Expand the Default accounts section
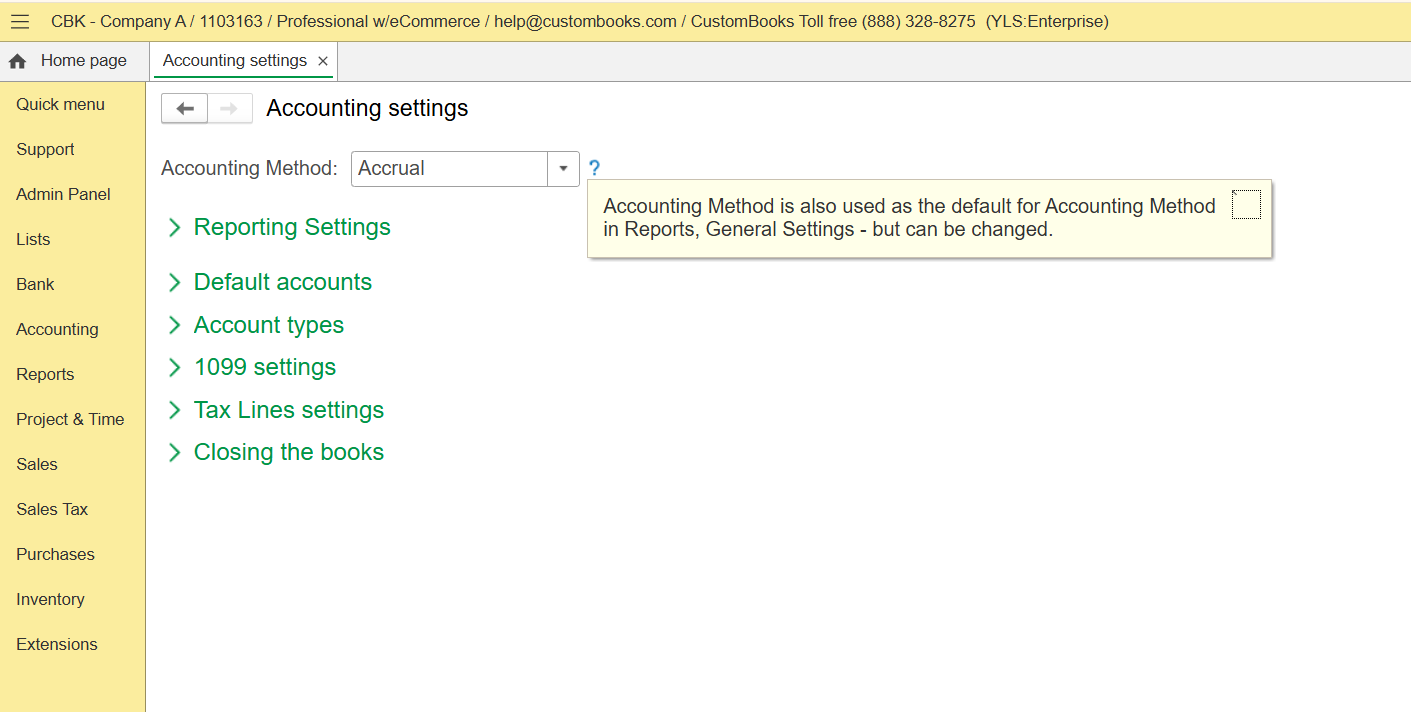This screenshot has height=712, width=1411. [282, 282]
